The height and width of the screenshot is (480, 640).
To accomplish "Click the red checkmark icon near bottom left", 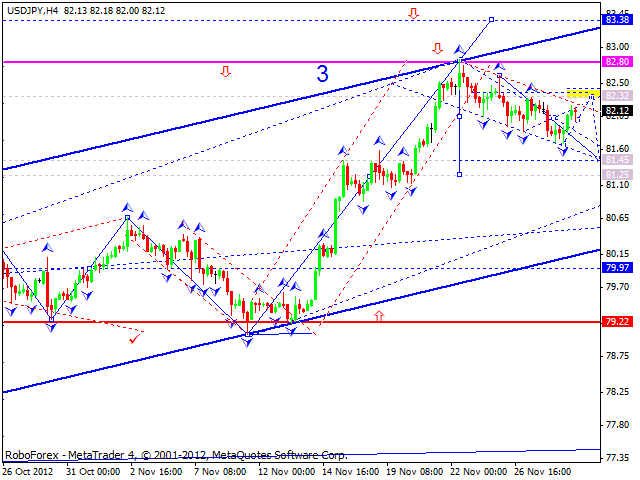I will 134,338.
